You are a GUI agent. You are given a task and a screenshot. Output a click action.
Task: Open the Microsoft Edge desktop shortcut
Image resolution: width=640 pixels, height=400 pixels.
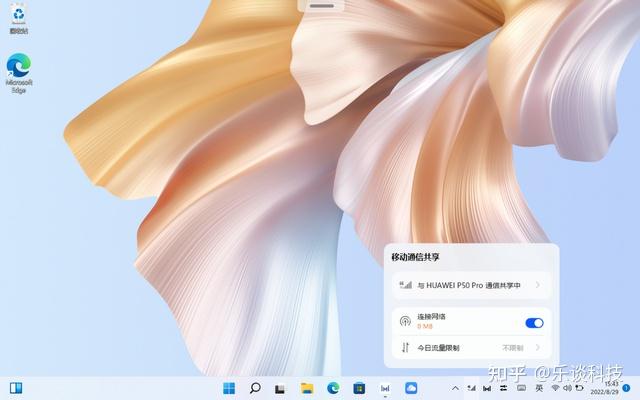pyautogui.click(x=19, y=73)
